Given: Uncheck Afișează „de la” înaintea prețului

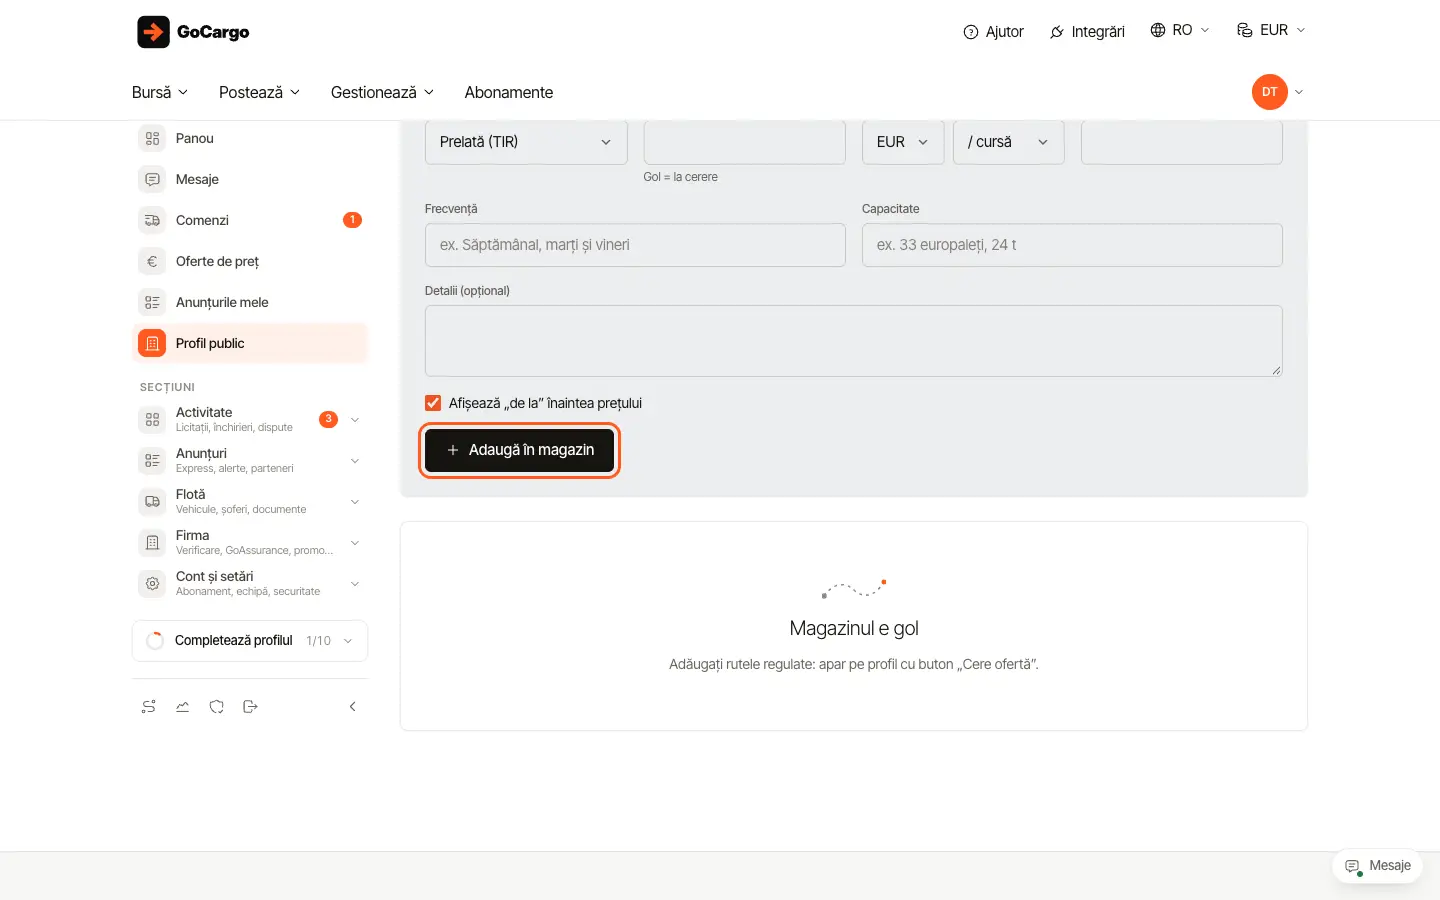Looking at the screenshot, I should (433, 403).
